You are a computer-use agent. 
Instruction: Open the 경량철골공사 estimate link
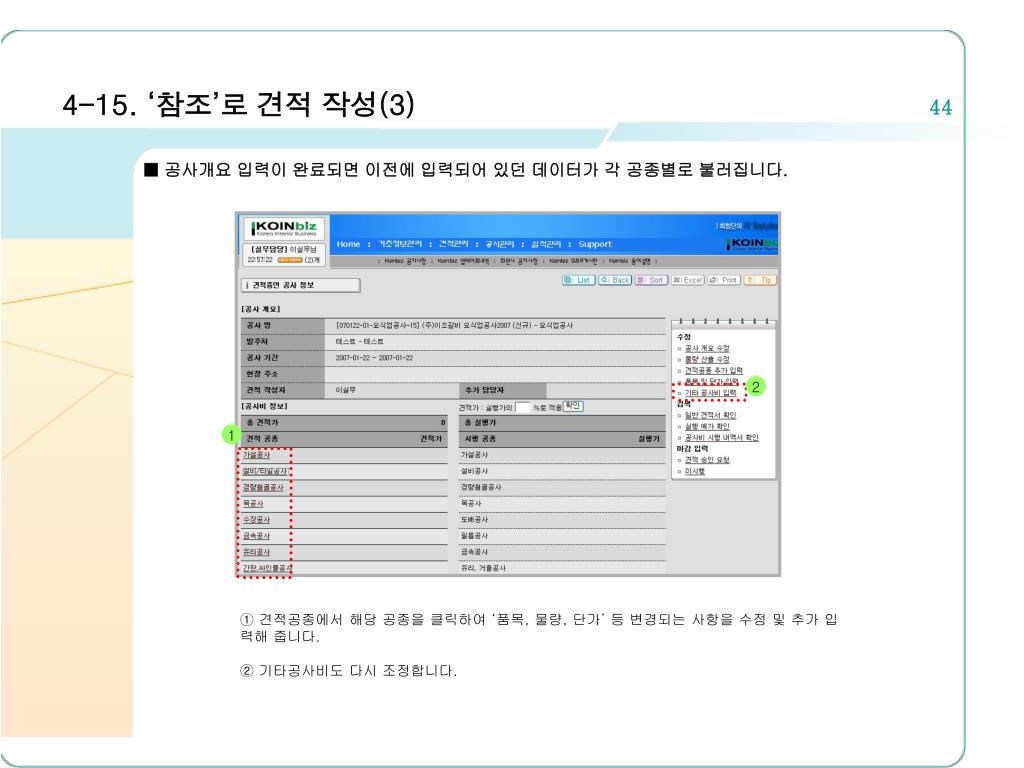tap(263, 487)
